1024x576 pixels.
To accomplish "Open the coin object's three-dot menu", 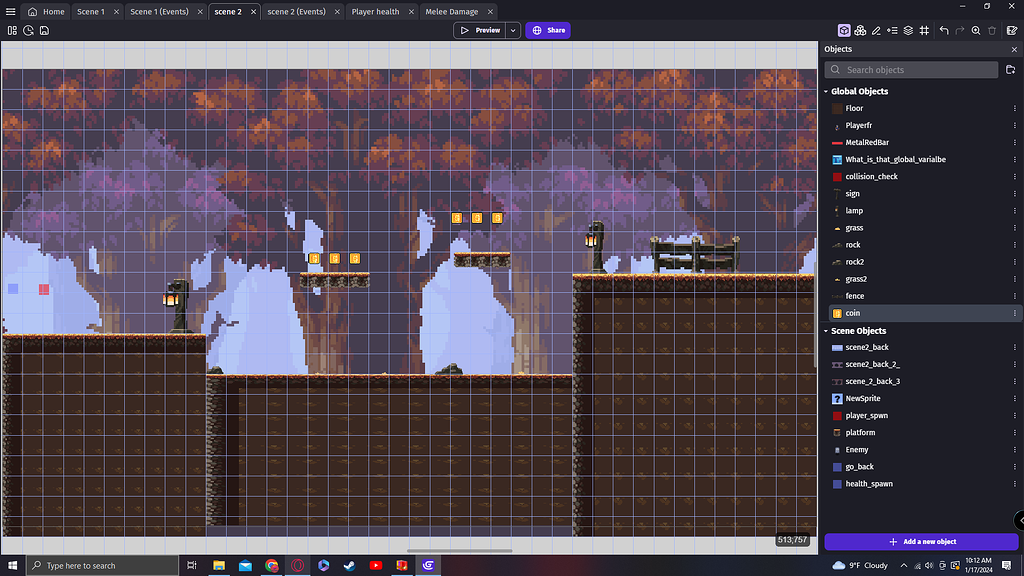I will (1013, 313).
